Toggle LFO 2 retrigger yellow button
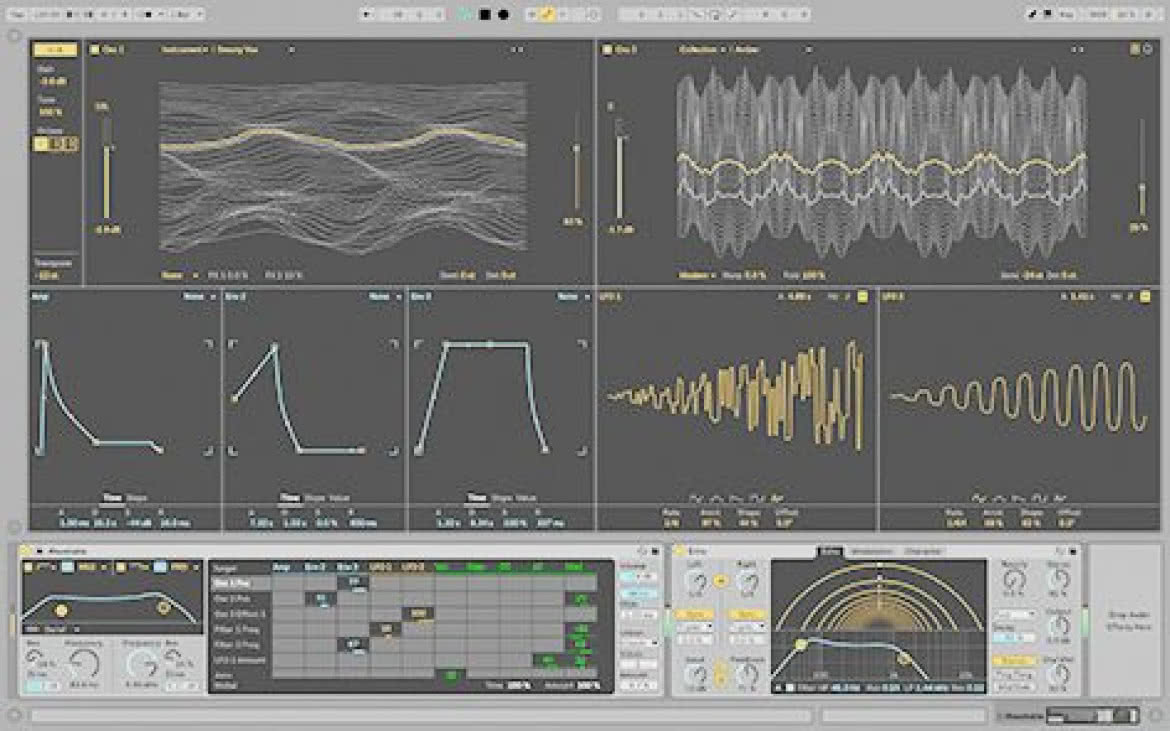Image resolution: width=1170 pixels, height=731 pixels. click(x=1145, y=297)
